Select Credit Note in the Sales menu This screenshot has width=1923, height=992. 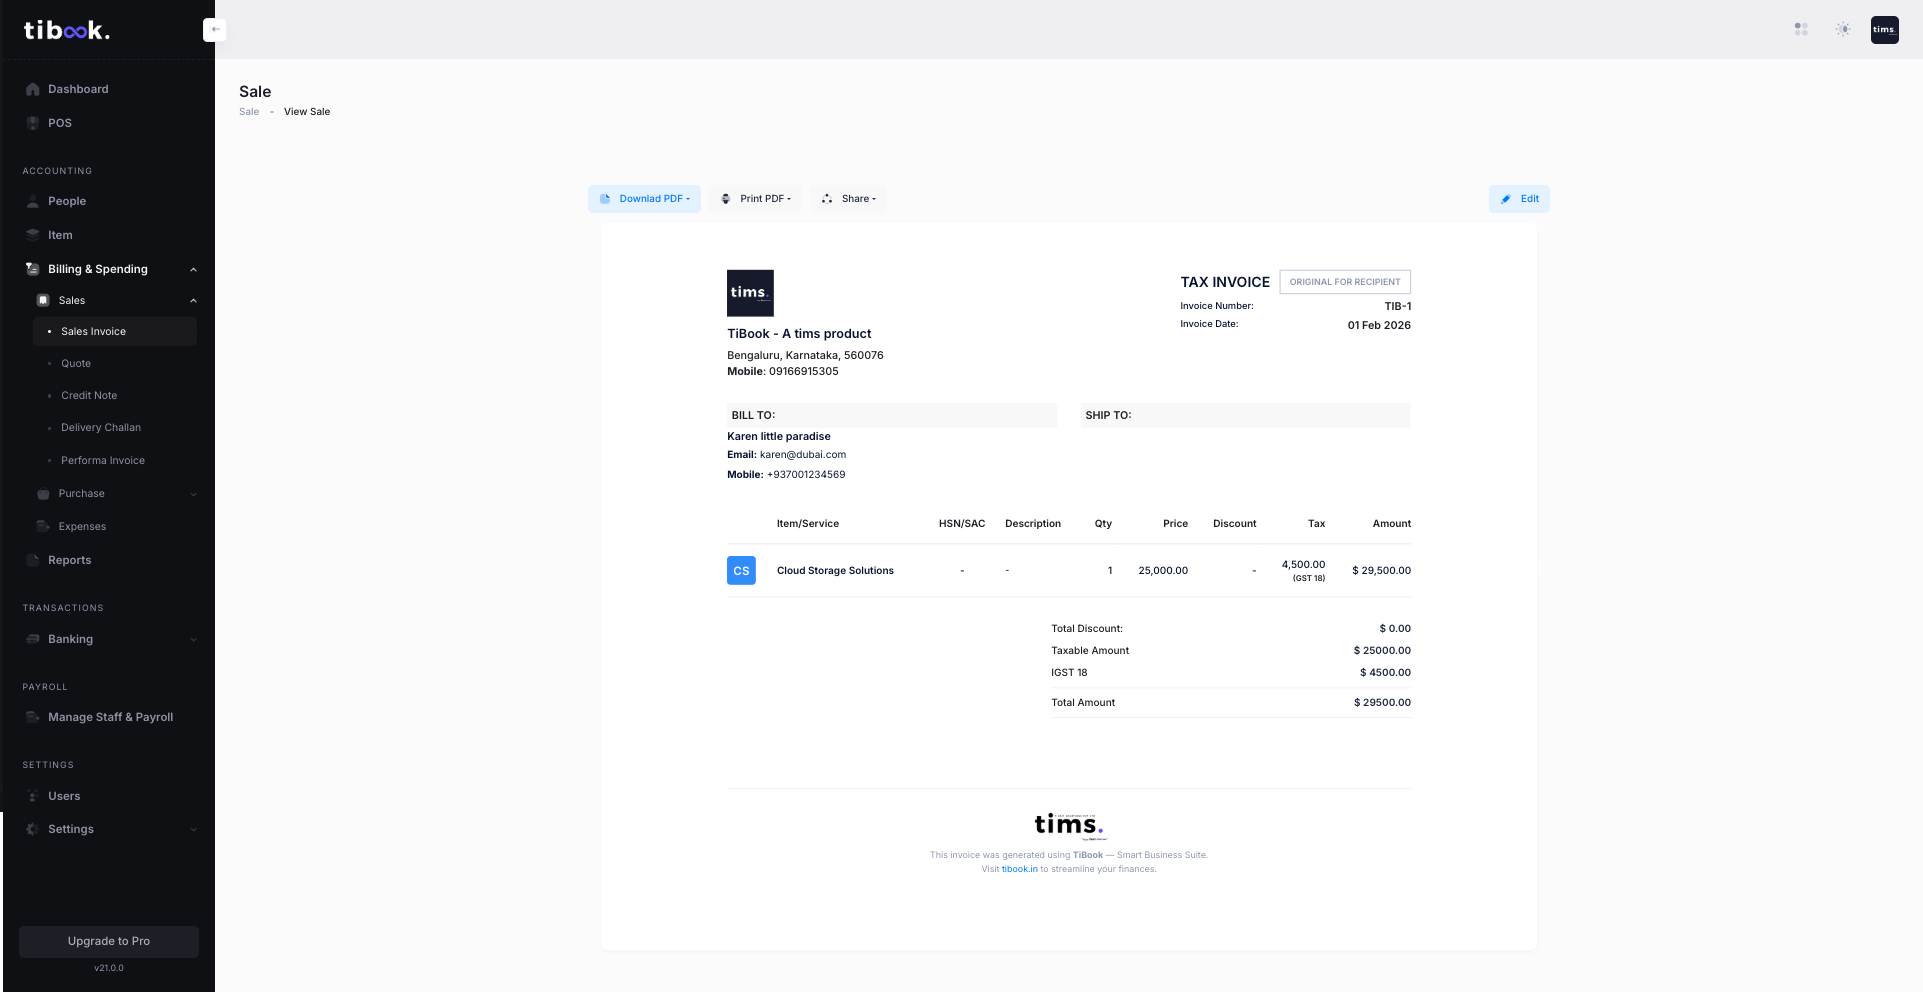pos(89,396)
